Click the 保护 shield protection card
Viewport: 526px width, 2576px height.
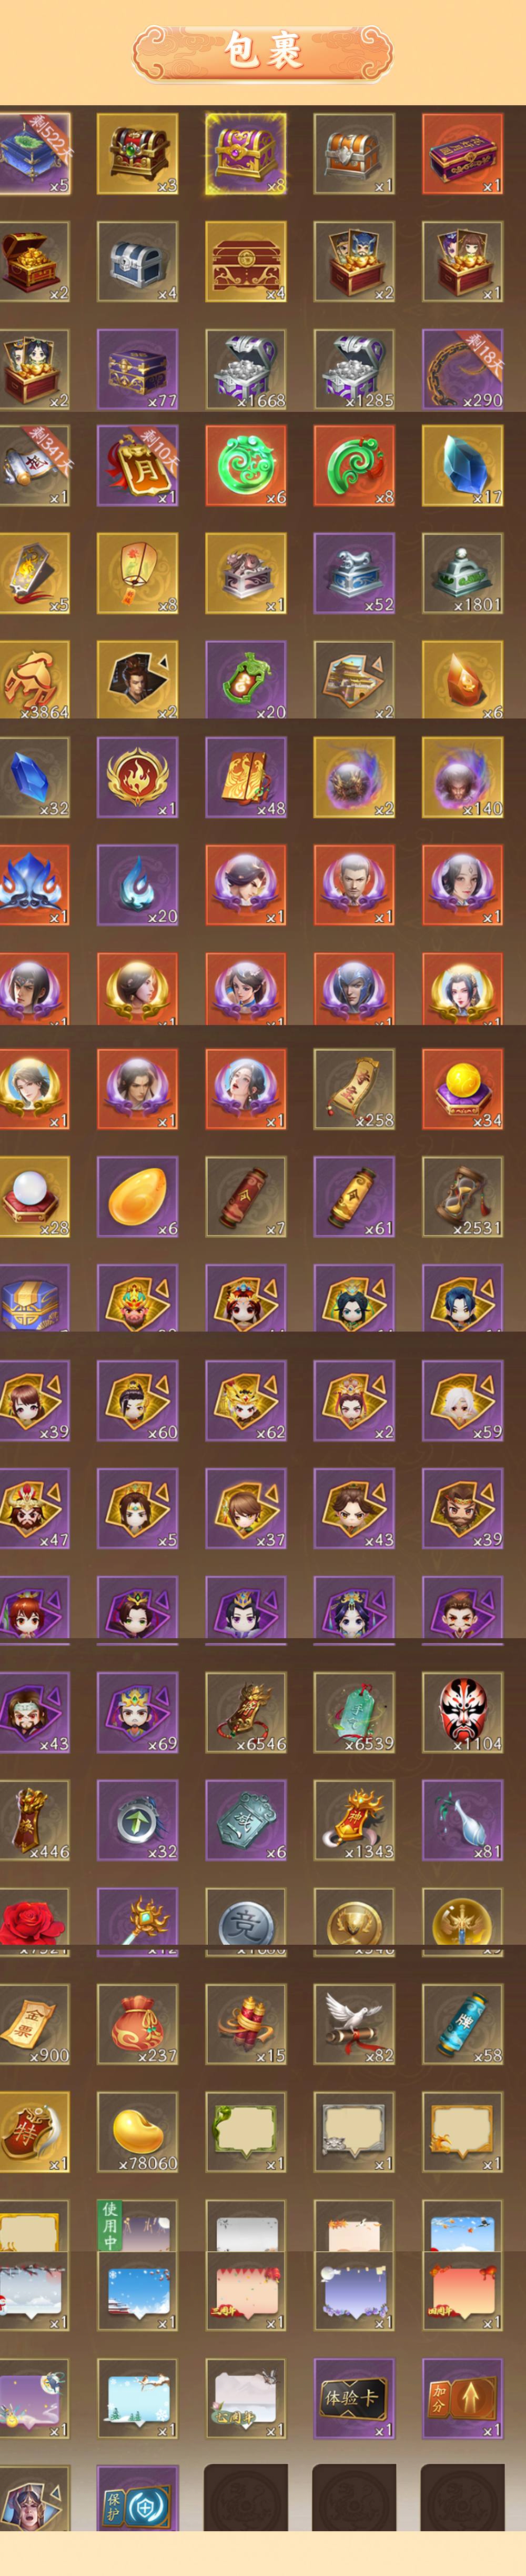click(x=137, y=2503)
